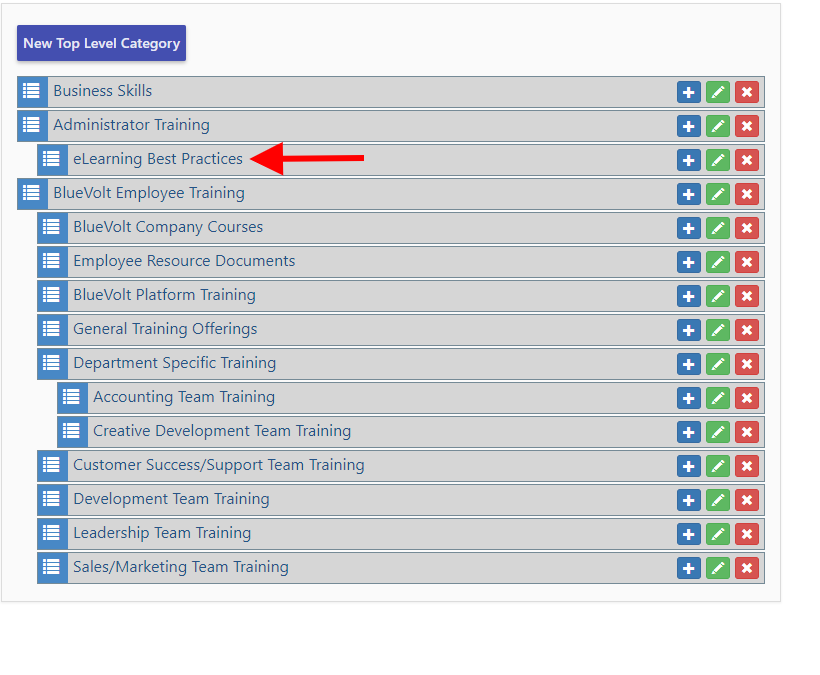Delete the Business Skills category
Viewport: 820px width, 675px height.
(x=747, y=92)
